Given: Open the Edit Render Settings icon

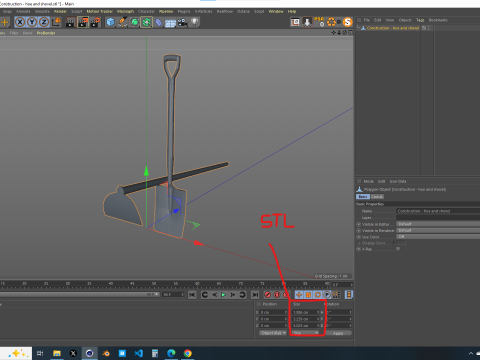Looking at the screenshot, I should tap(95, 22).
